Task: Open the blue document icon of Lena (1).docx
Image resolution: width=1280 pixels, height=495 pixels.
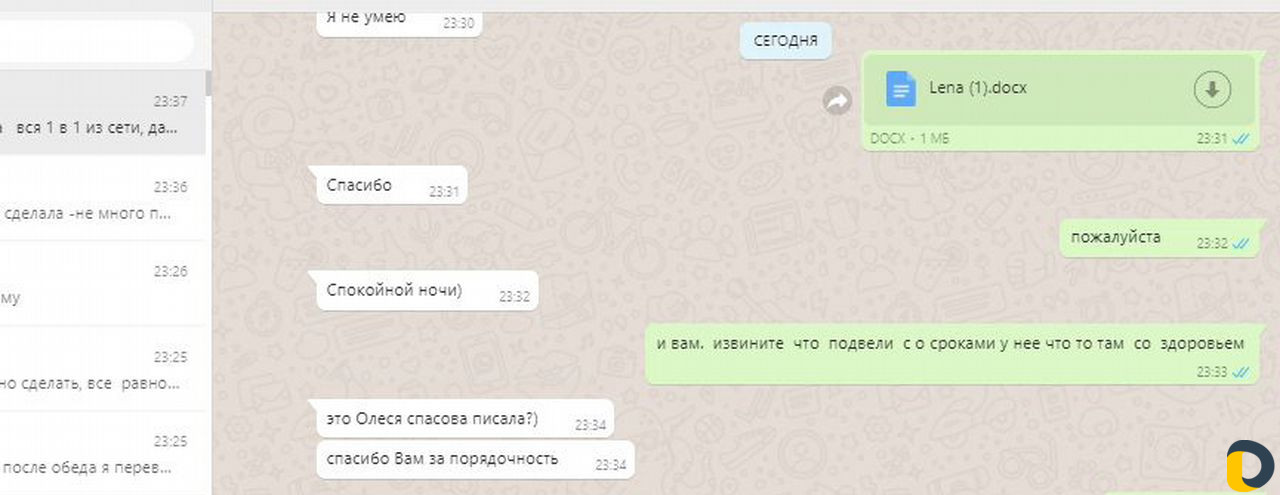Action: click(901, 89)
